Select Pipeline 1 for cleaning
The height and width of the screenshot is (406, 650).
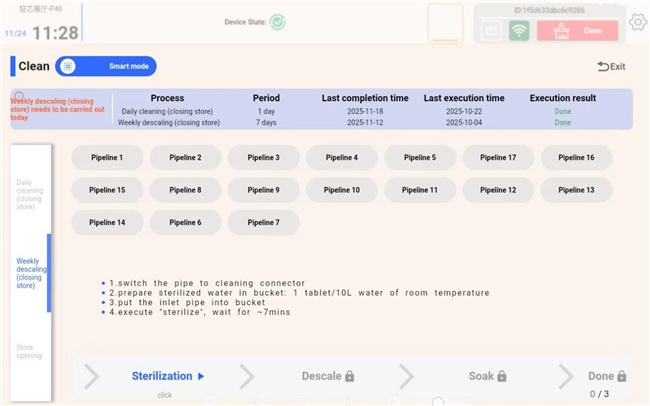pyautogui.click(x=107, y=158)
